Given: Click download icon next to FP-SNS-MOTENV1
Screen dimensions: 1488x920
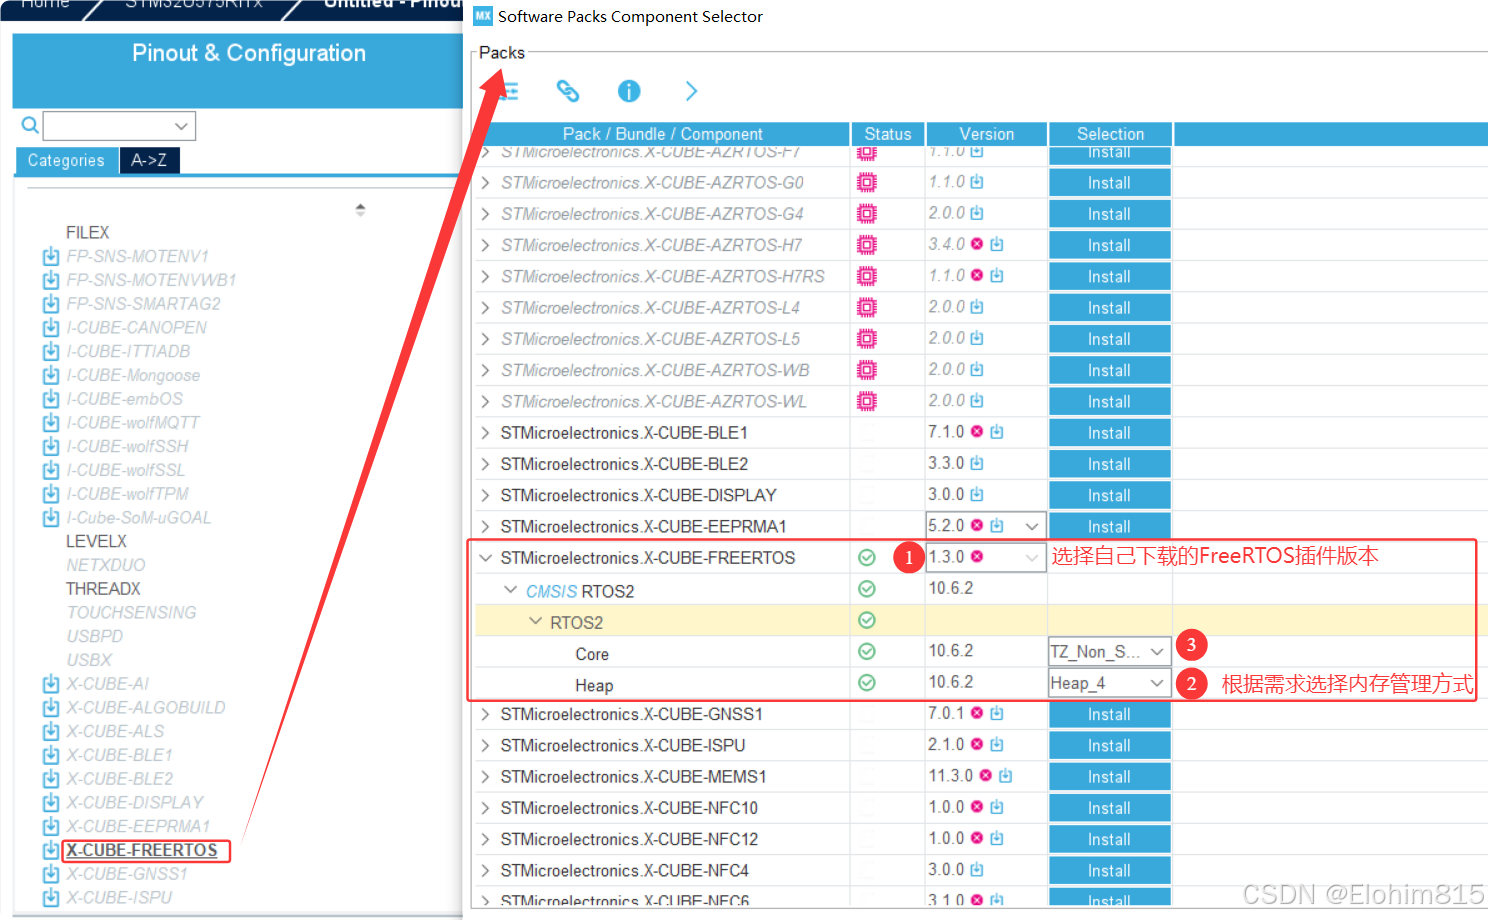Looking at the screenshot, I should click(x=51, y=256).
